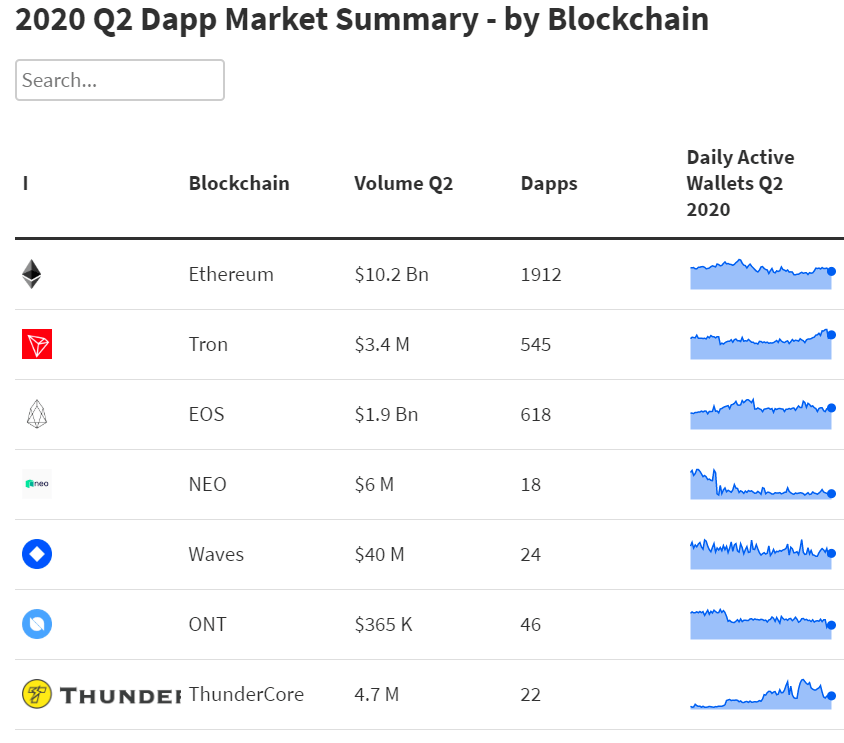844x743 pixels.
Task: Click the NEO daily wallets sparkline
Action: [x=760, y=485]
